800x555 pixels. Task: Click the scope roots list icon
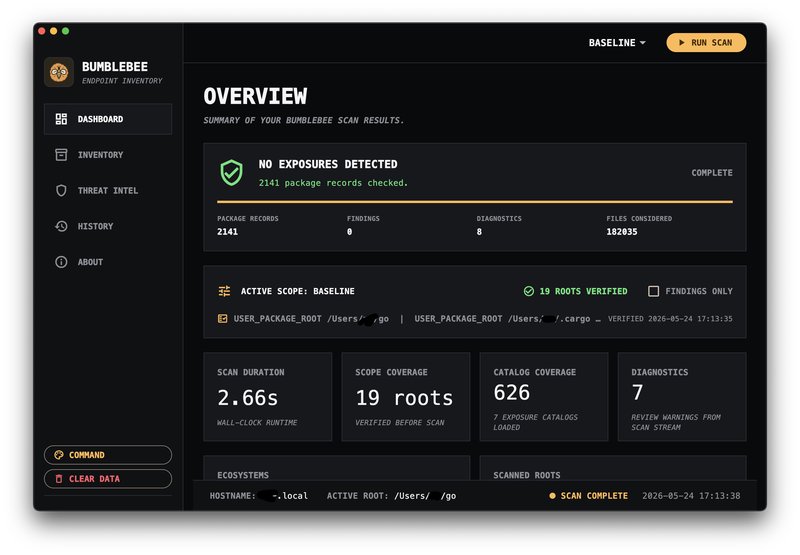(222, 319)
